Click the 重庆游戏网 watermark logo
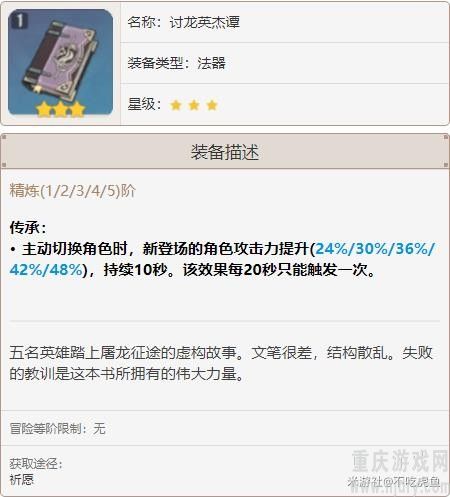This screenshot has height=497, width=450. point(400,461)
